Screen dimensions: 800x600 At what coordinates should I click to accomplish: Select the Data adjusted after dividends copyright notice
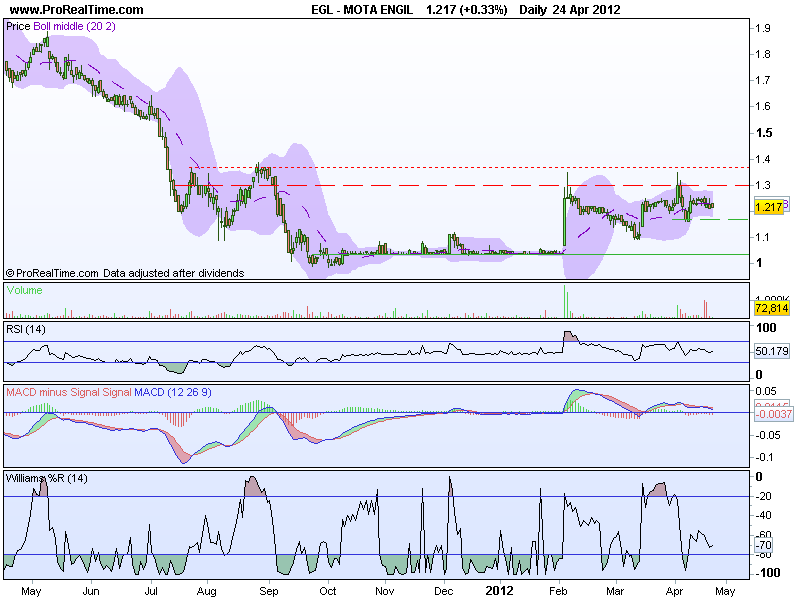pos(173,273)
